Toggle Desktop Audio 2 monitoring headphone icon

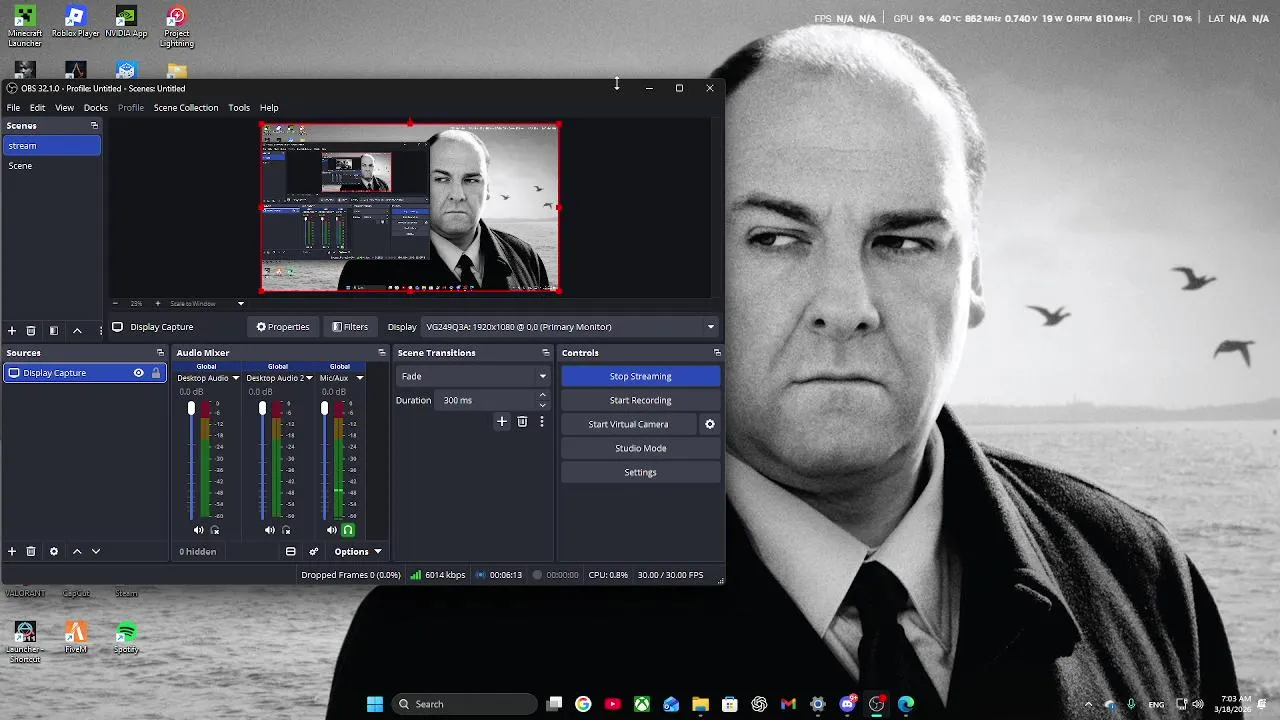286,530
